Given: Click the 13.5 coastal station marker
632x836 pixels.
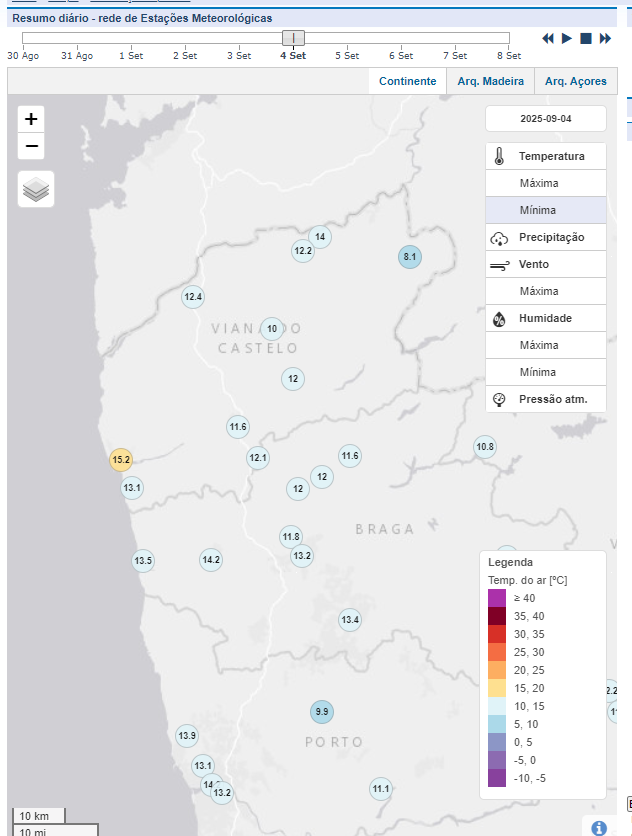Looking at the screenshot, I should [x=143, y=561].
